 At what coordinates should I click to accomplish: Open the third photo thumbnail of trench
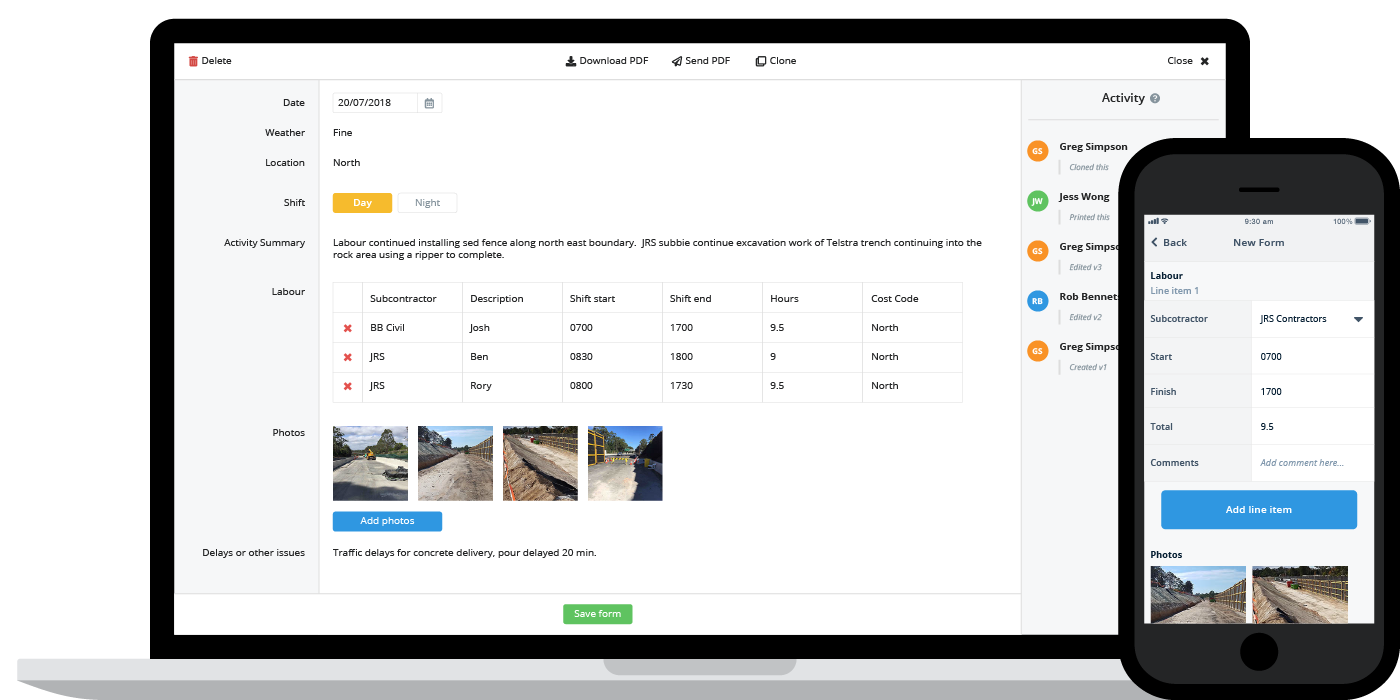pos(540,463)
